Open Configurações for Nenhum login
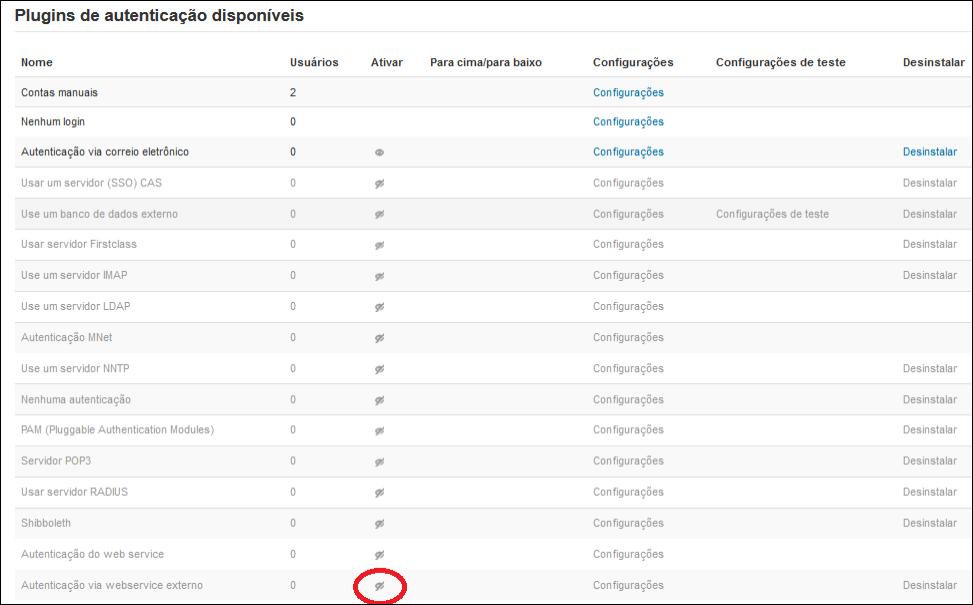 click(x=628, y=122)
